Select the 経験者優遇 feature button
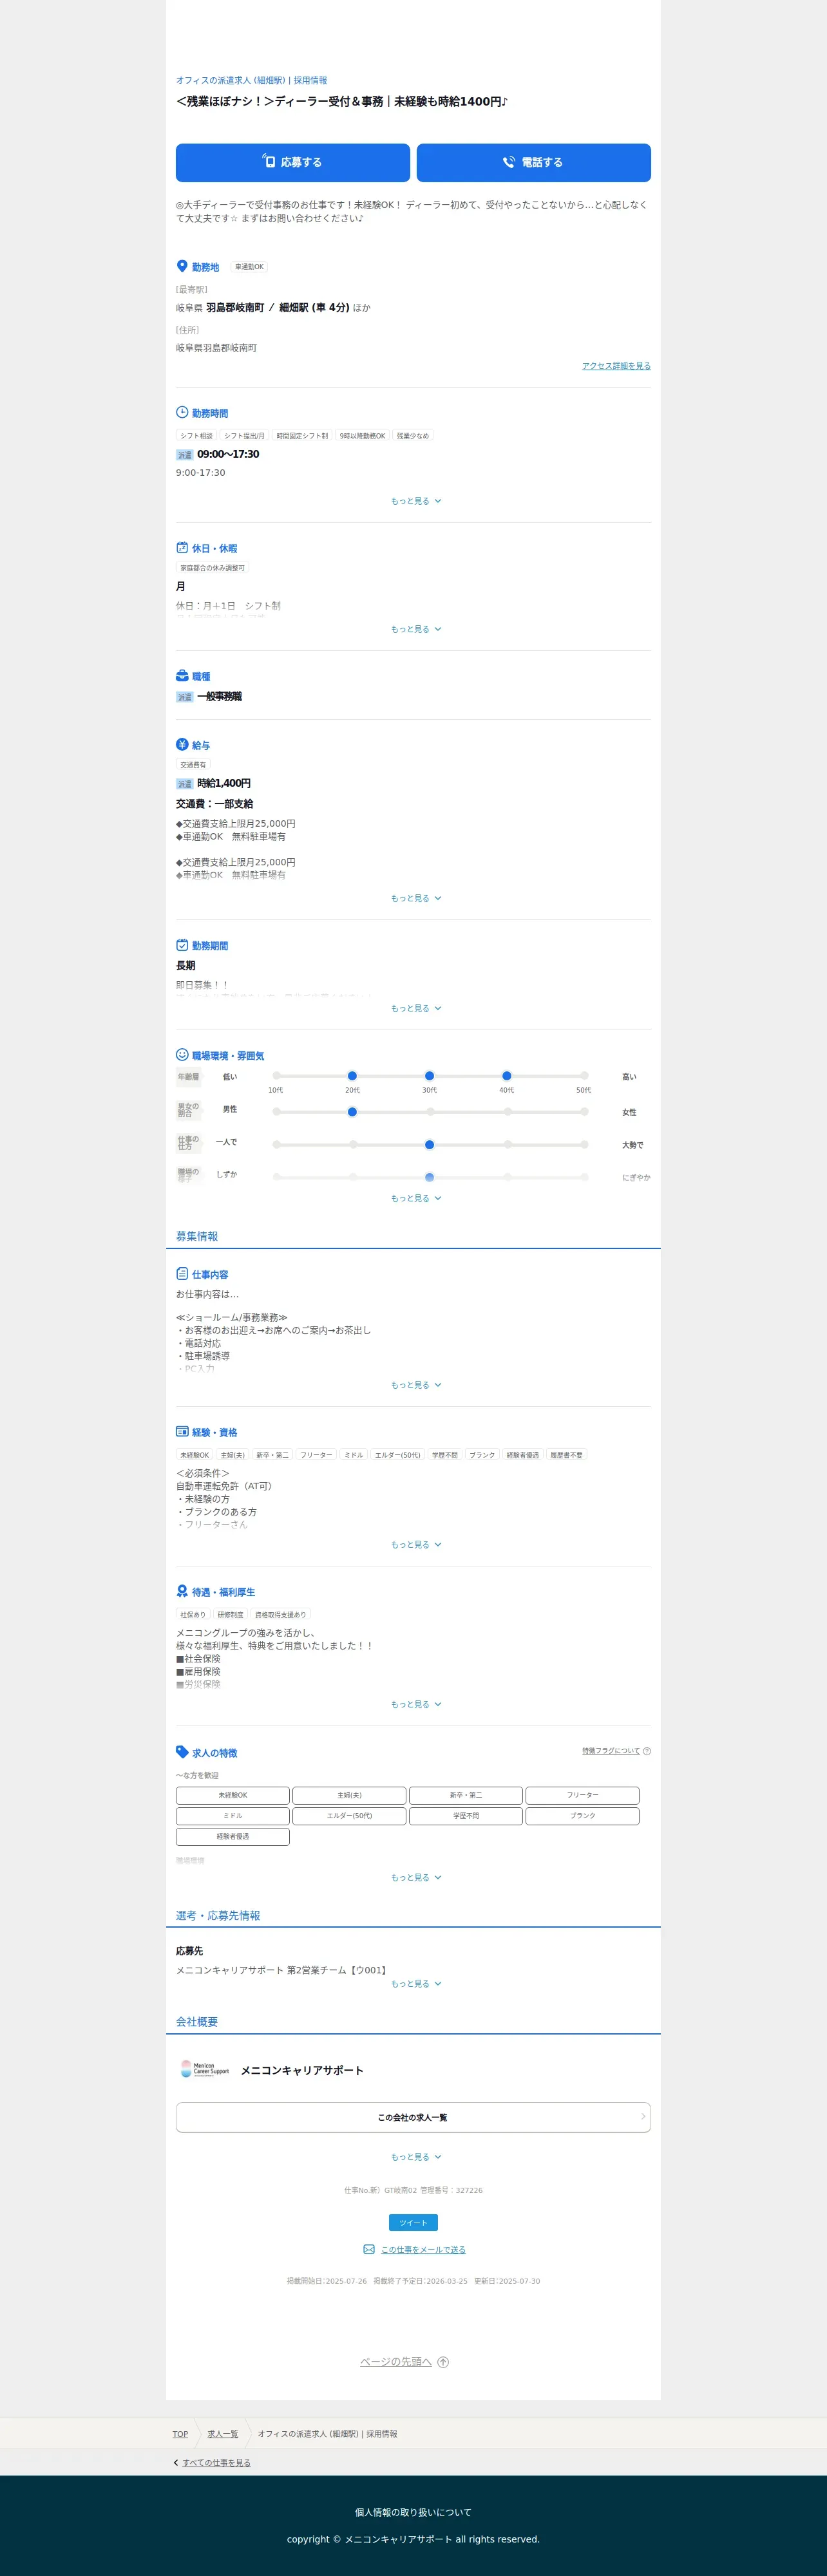Viewport: 827px width, 2576px height. (x=233, y=1836)
